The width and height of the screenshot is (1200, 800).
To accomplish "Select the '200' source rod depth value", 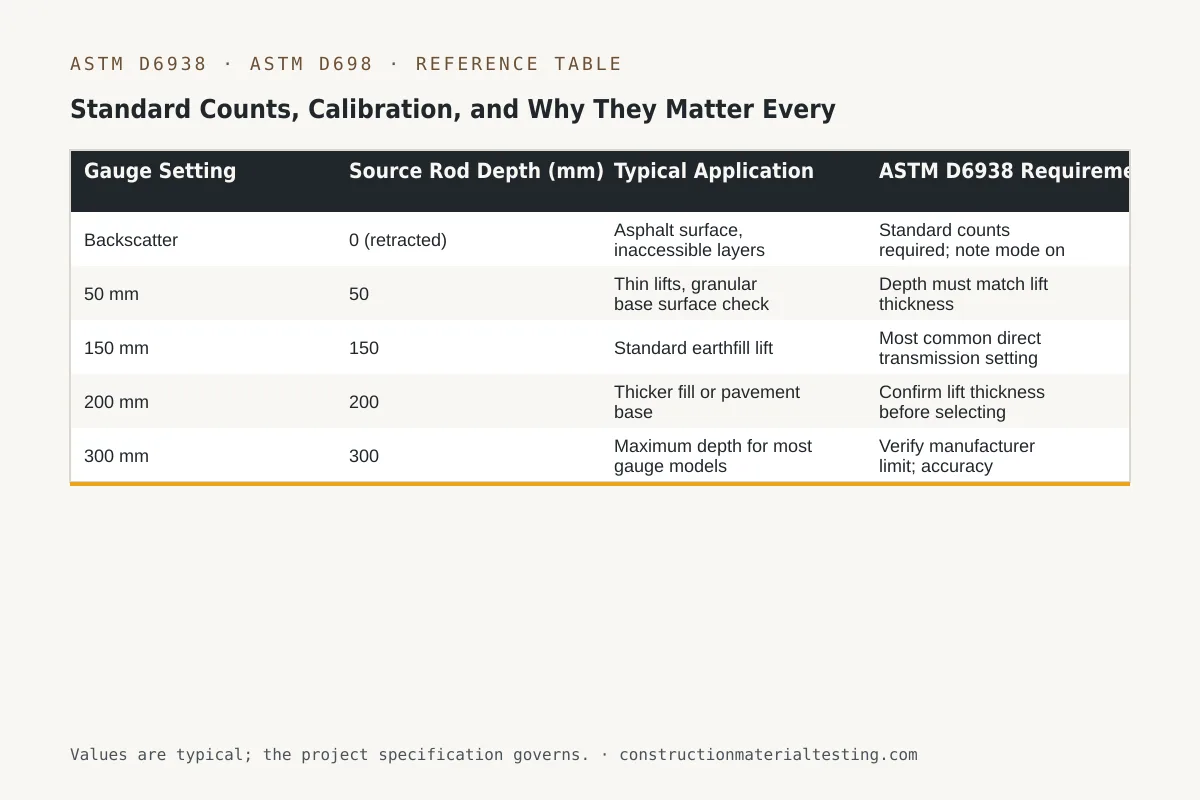I will pos(364,402).
